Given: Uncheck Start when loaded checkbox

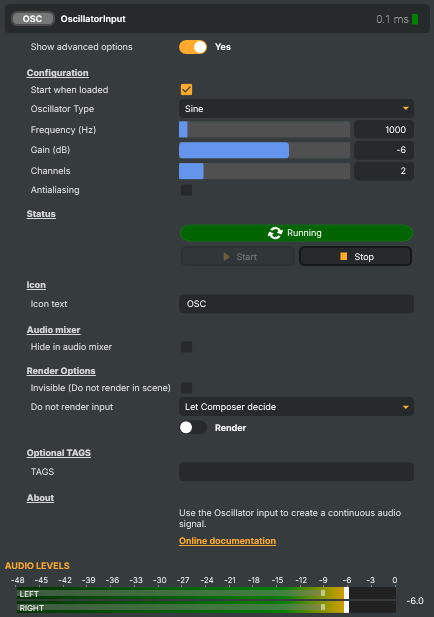Looking at the screenshot, I should pos(187,89).
